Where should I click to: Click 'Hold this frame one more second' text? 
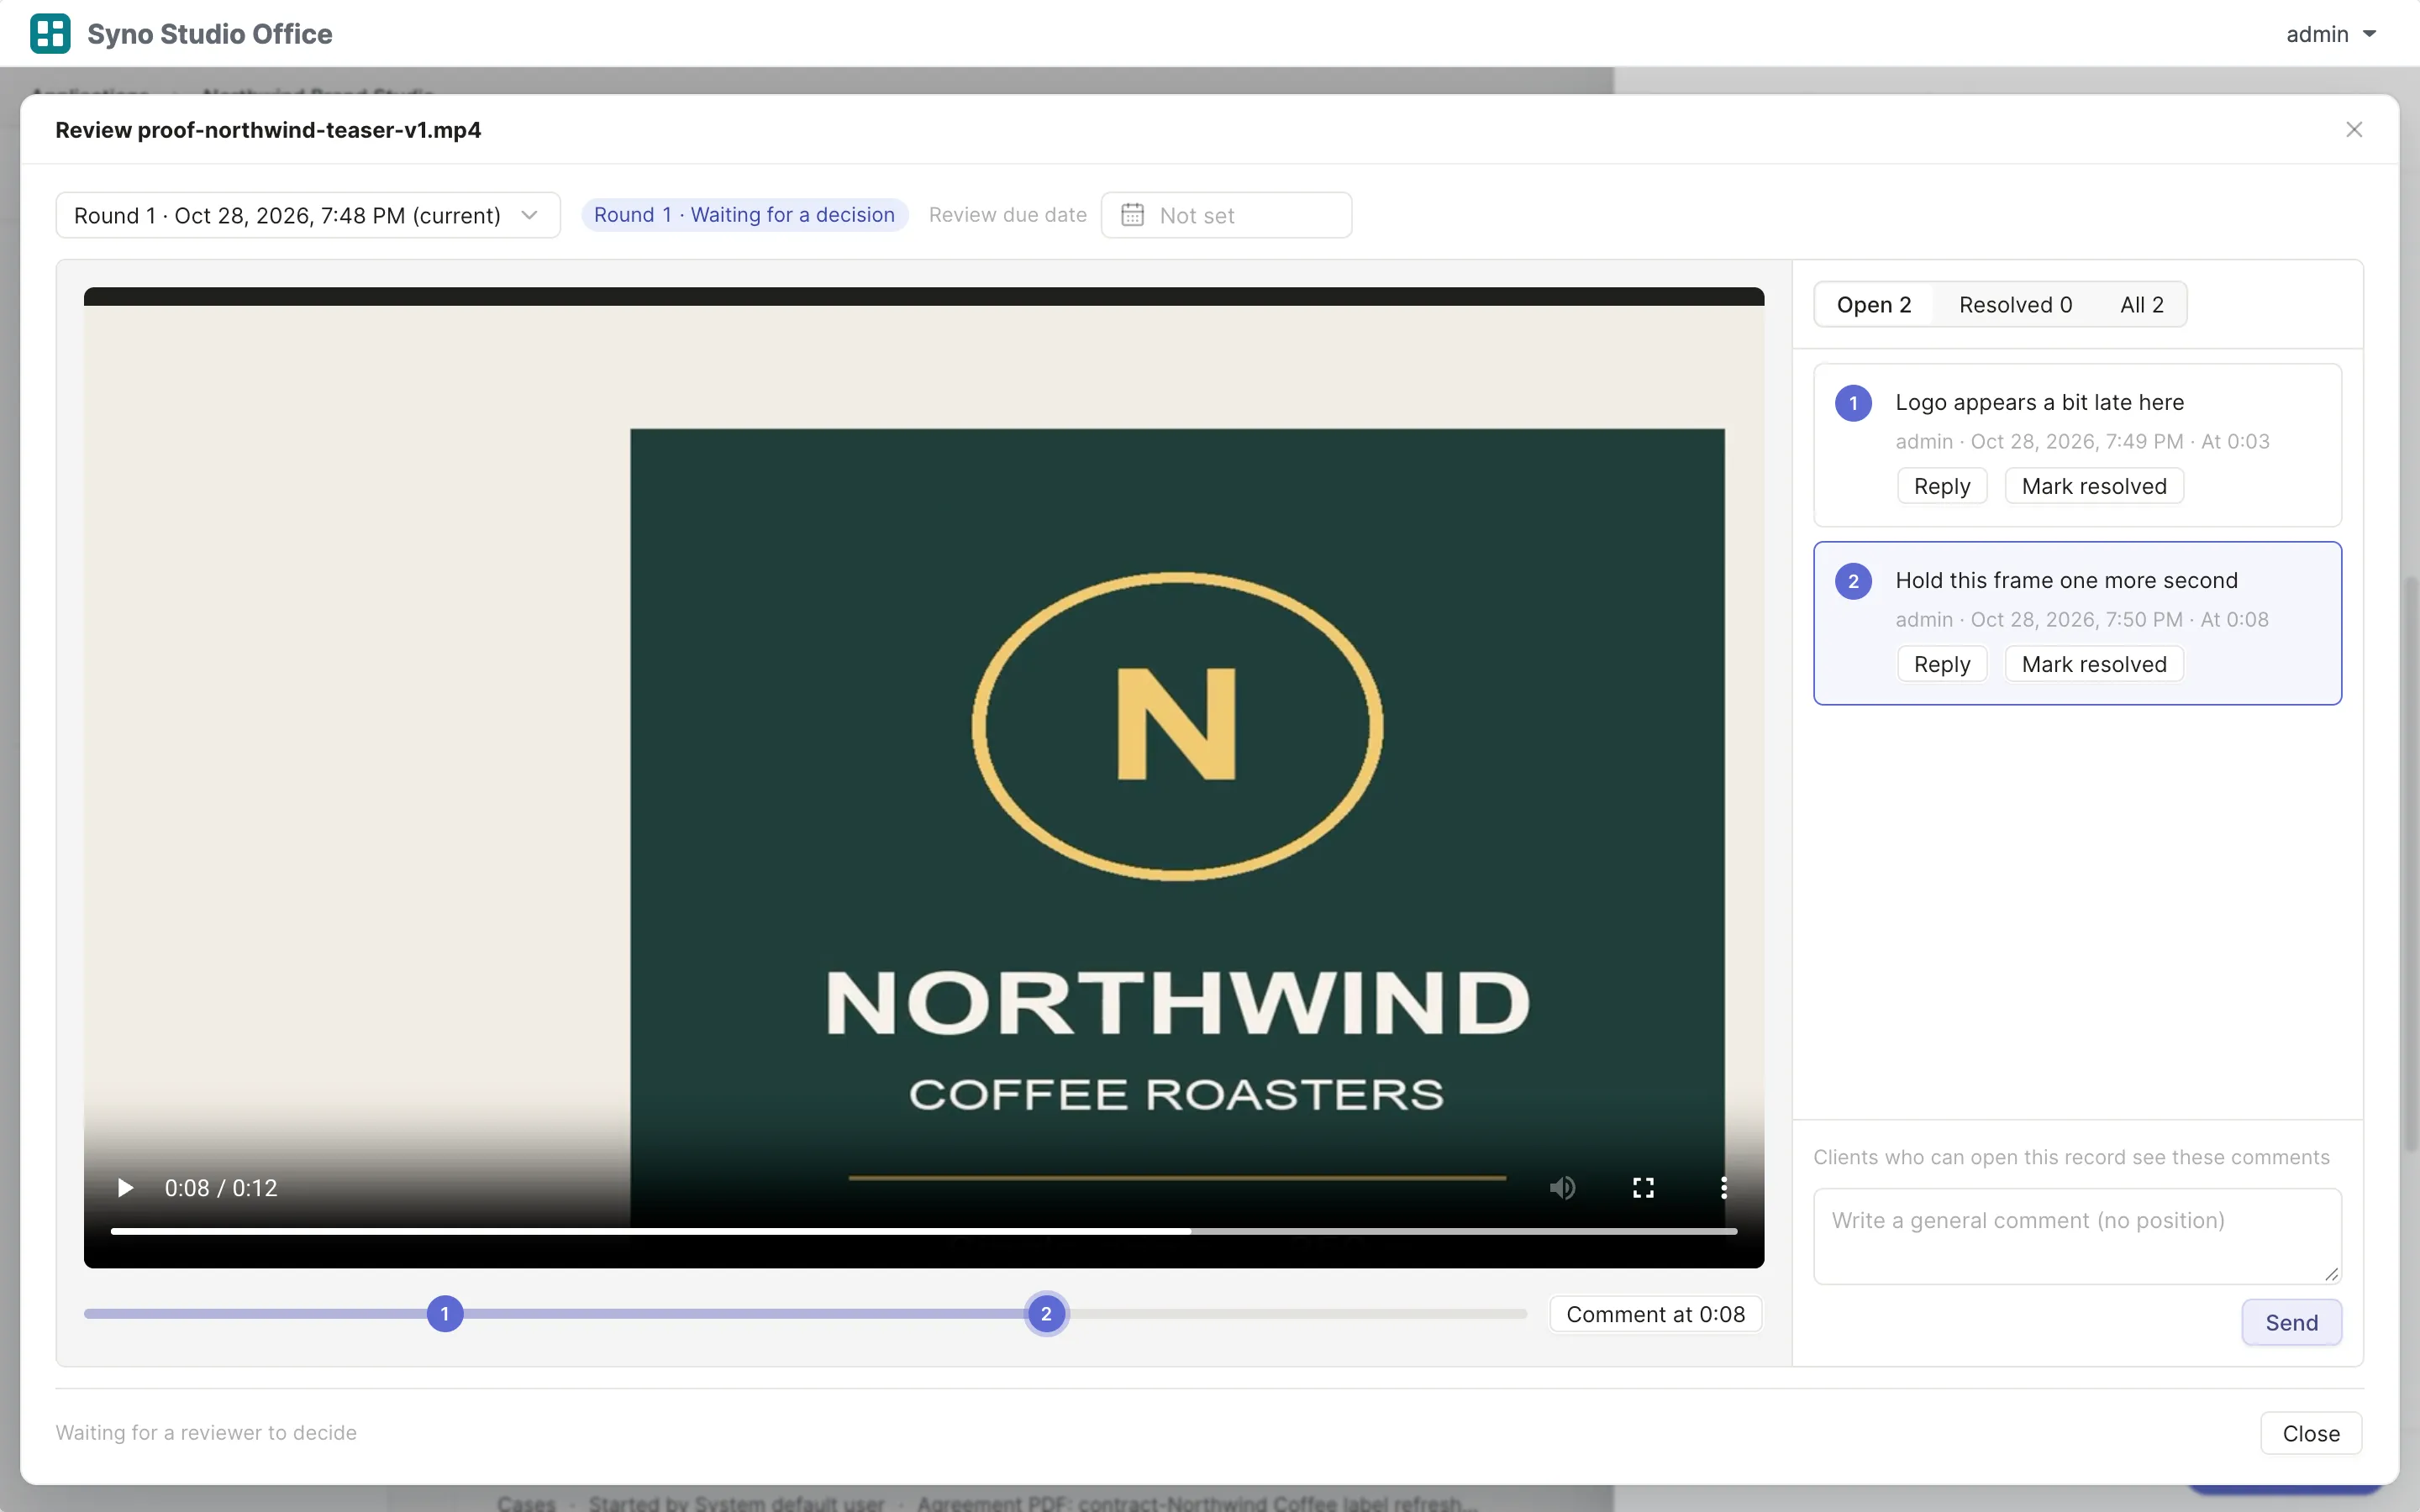click(x=2066, y=580)
